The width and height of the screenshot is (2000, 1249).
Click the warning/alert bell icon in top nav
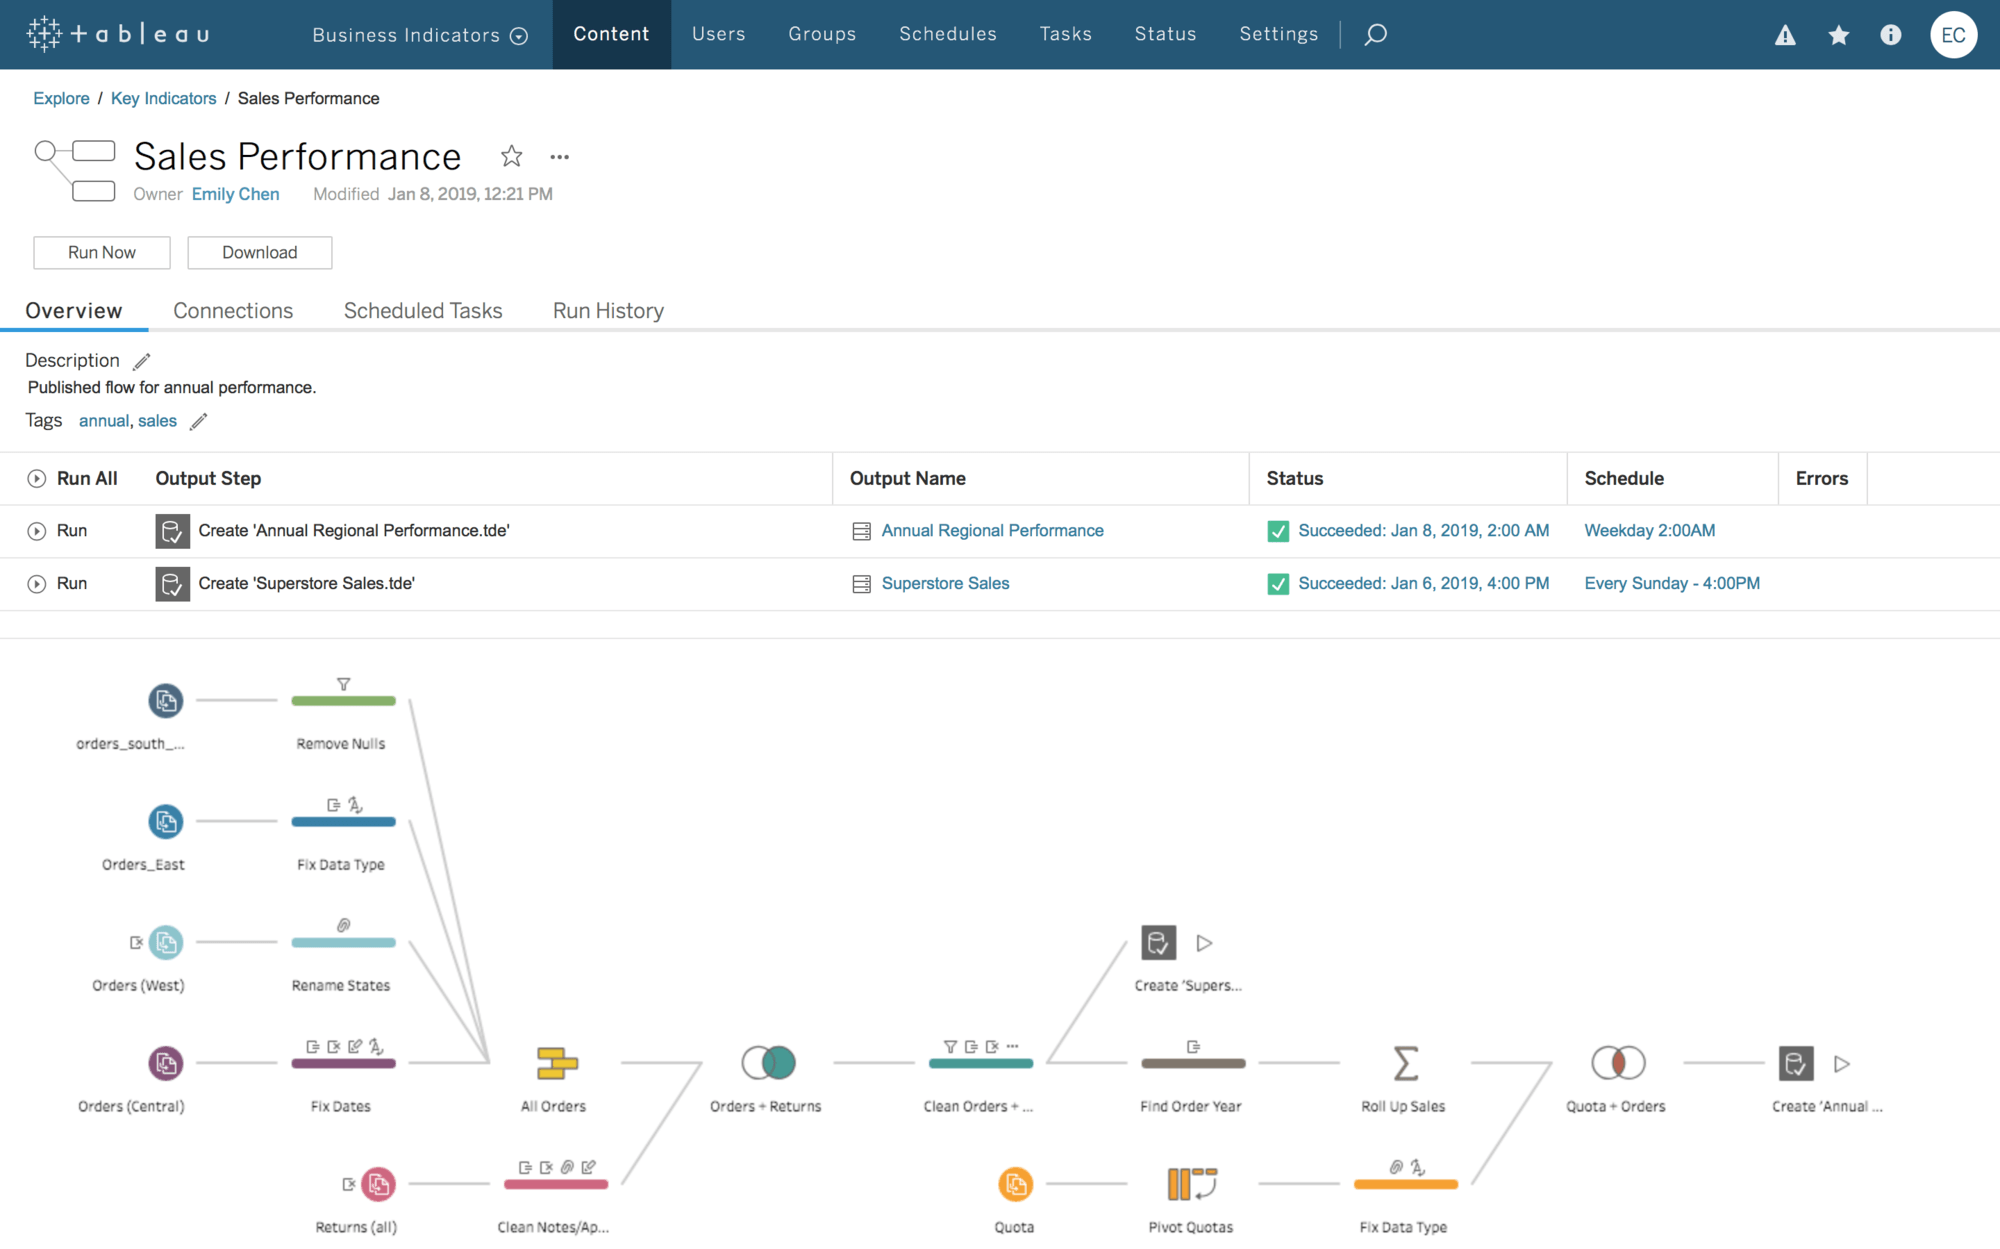1786,33
